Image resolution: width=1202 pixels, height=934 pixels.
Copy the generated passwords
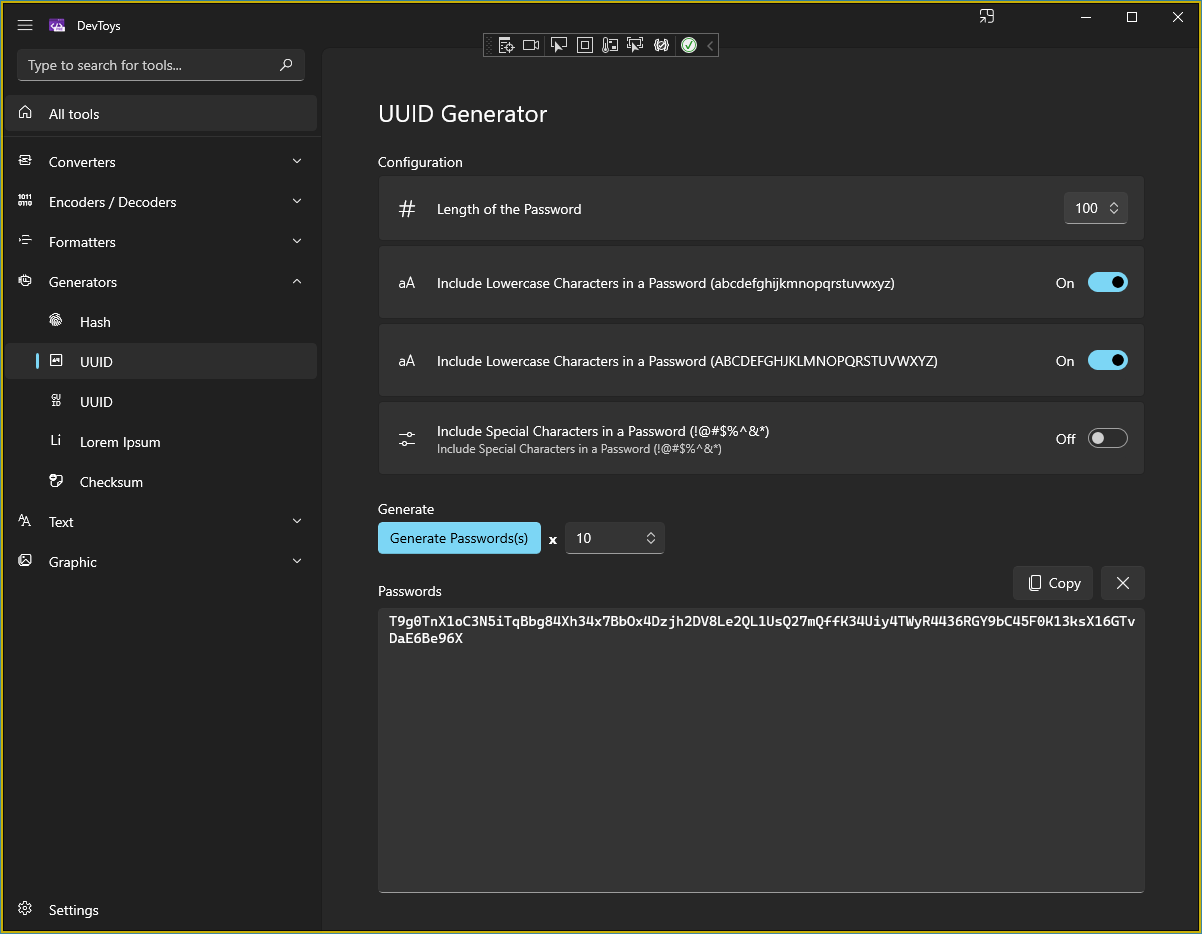coord(1052,582)
